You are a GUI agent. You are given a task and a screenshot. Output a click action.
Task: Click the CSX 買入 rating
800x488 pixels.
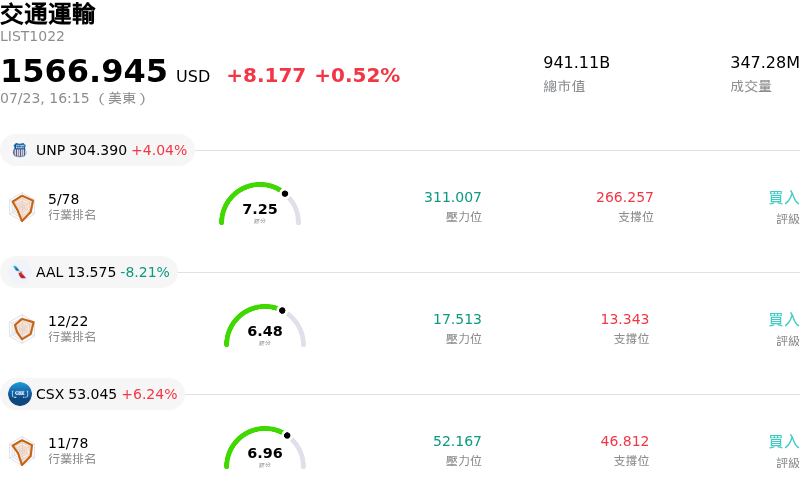[x=784, y=441]
